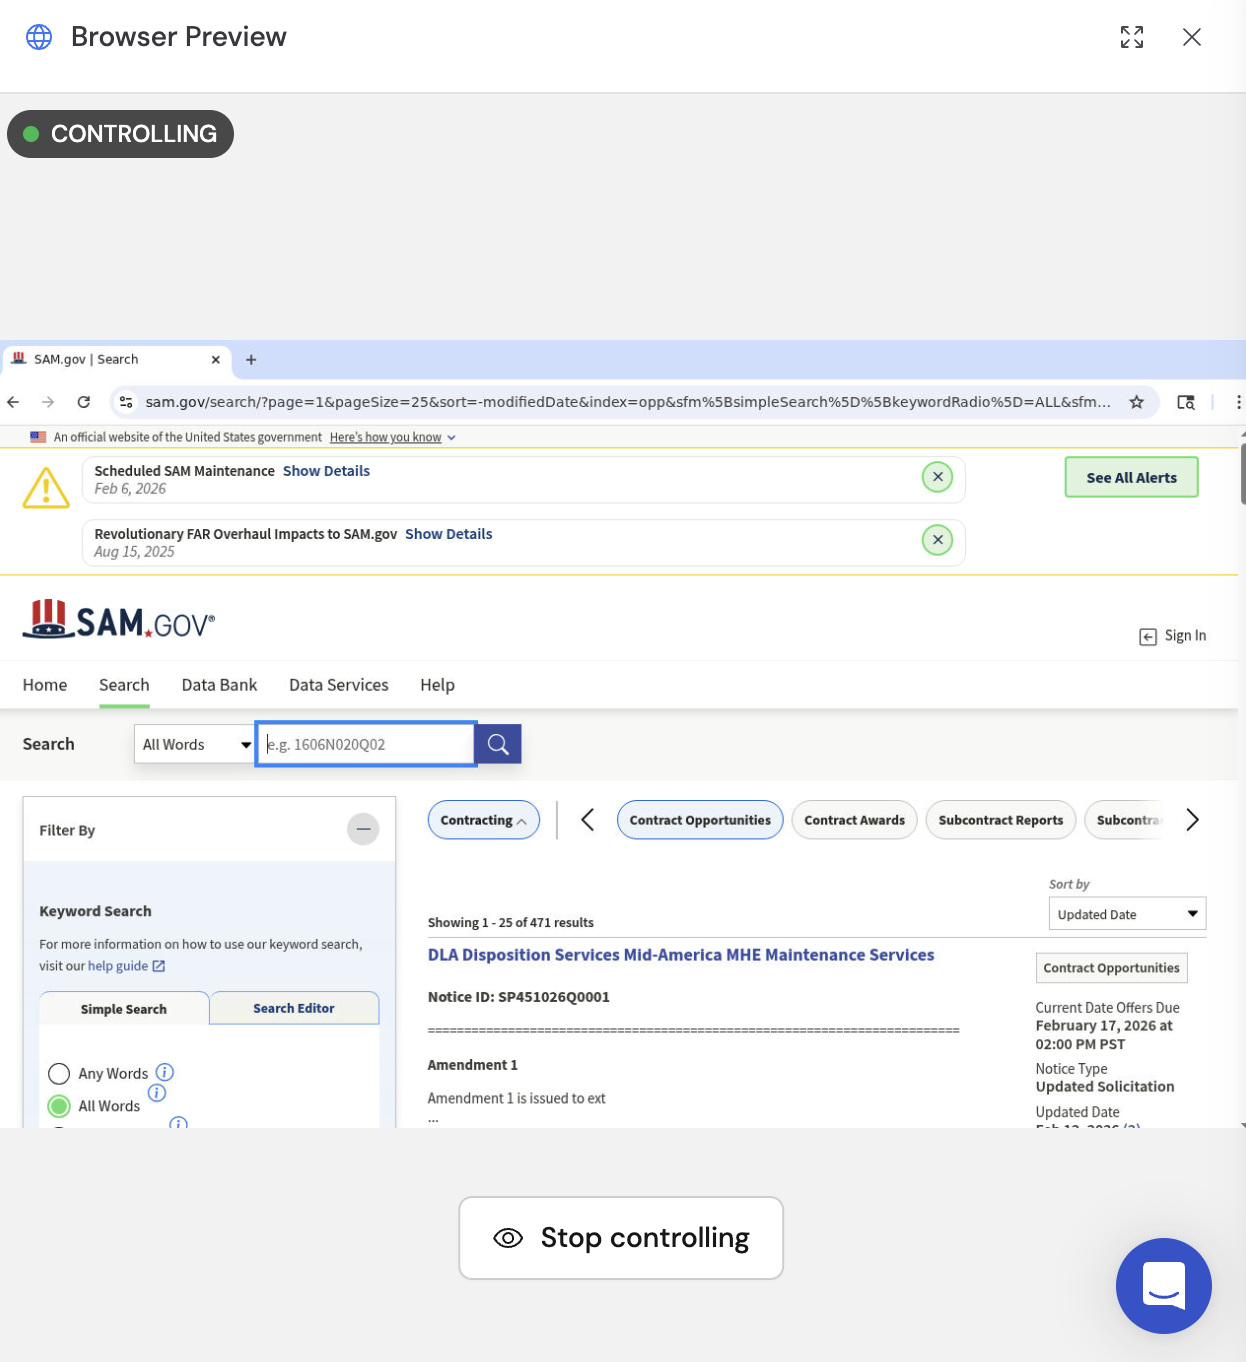
Task: Click the See All Alerts button
Action: point(1131,477)
